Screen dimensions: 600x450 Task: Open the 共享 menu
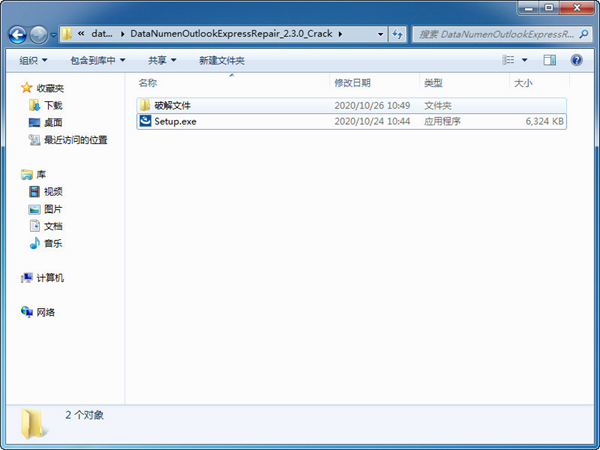162,60
